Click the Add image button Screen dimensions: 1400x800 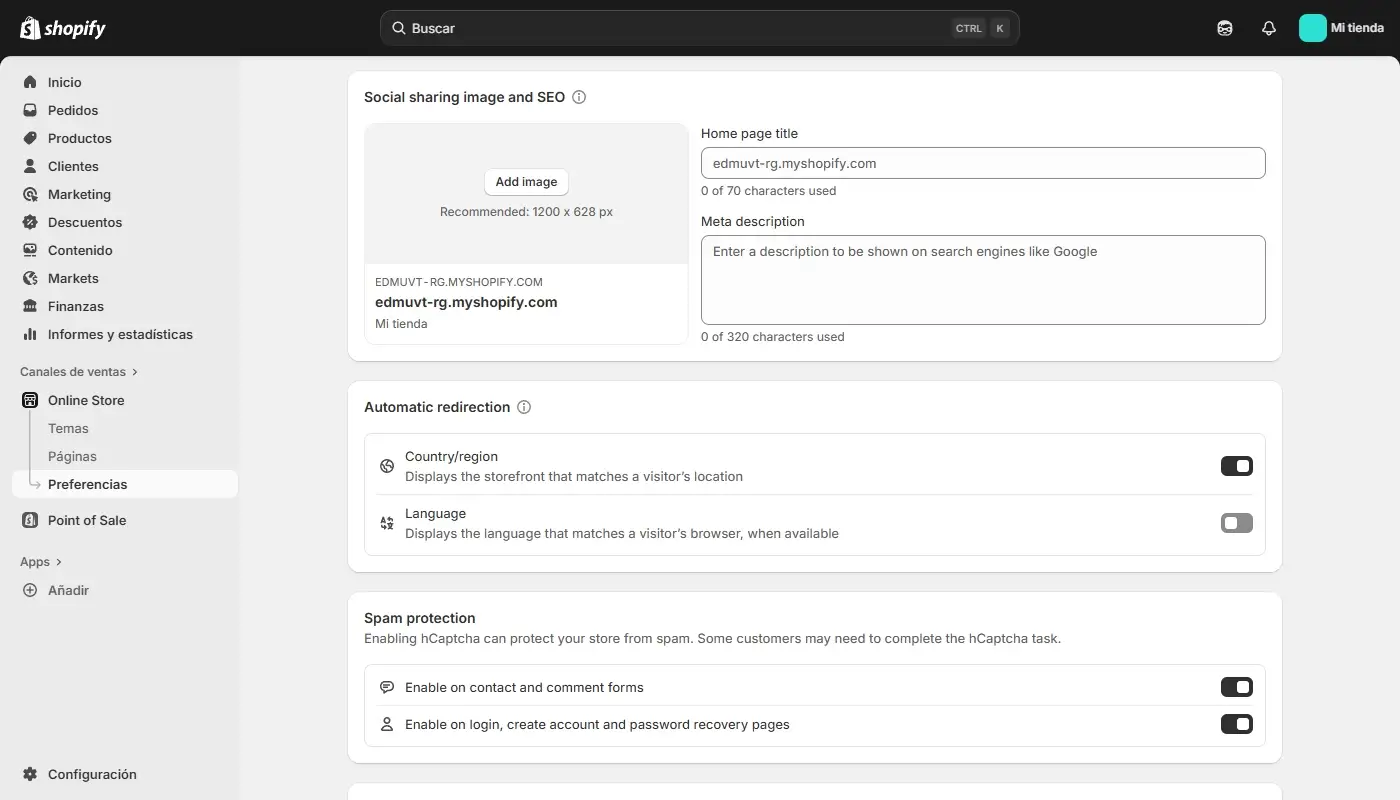(x=526, y=181)
